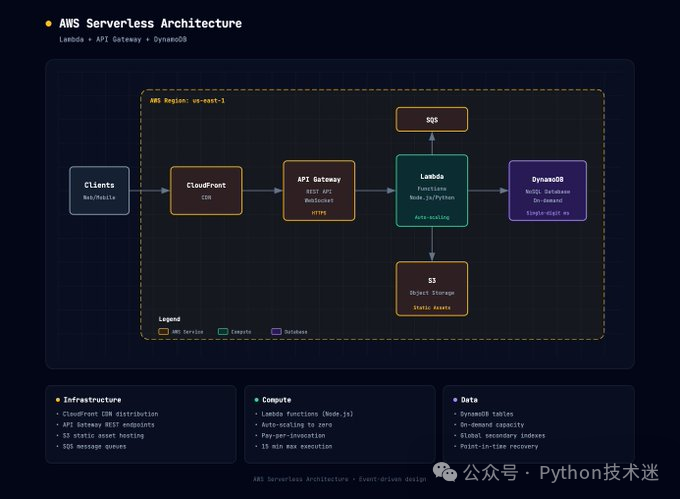Viewport: 680px width, 499px height.
Task: Click 'Point-in-time recovery' bullet
Action: point(499,447)
